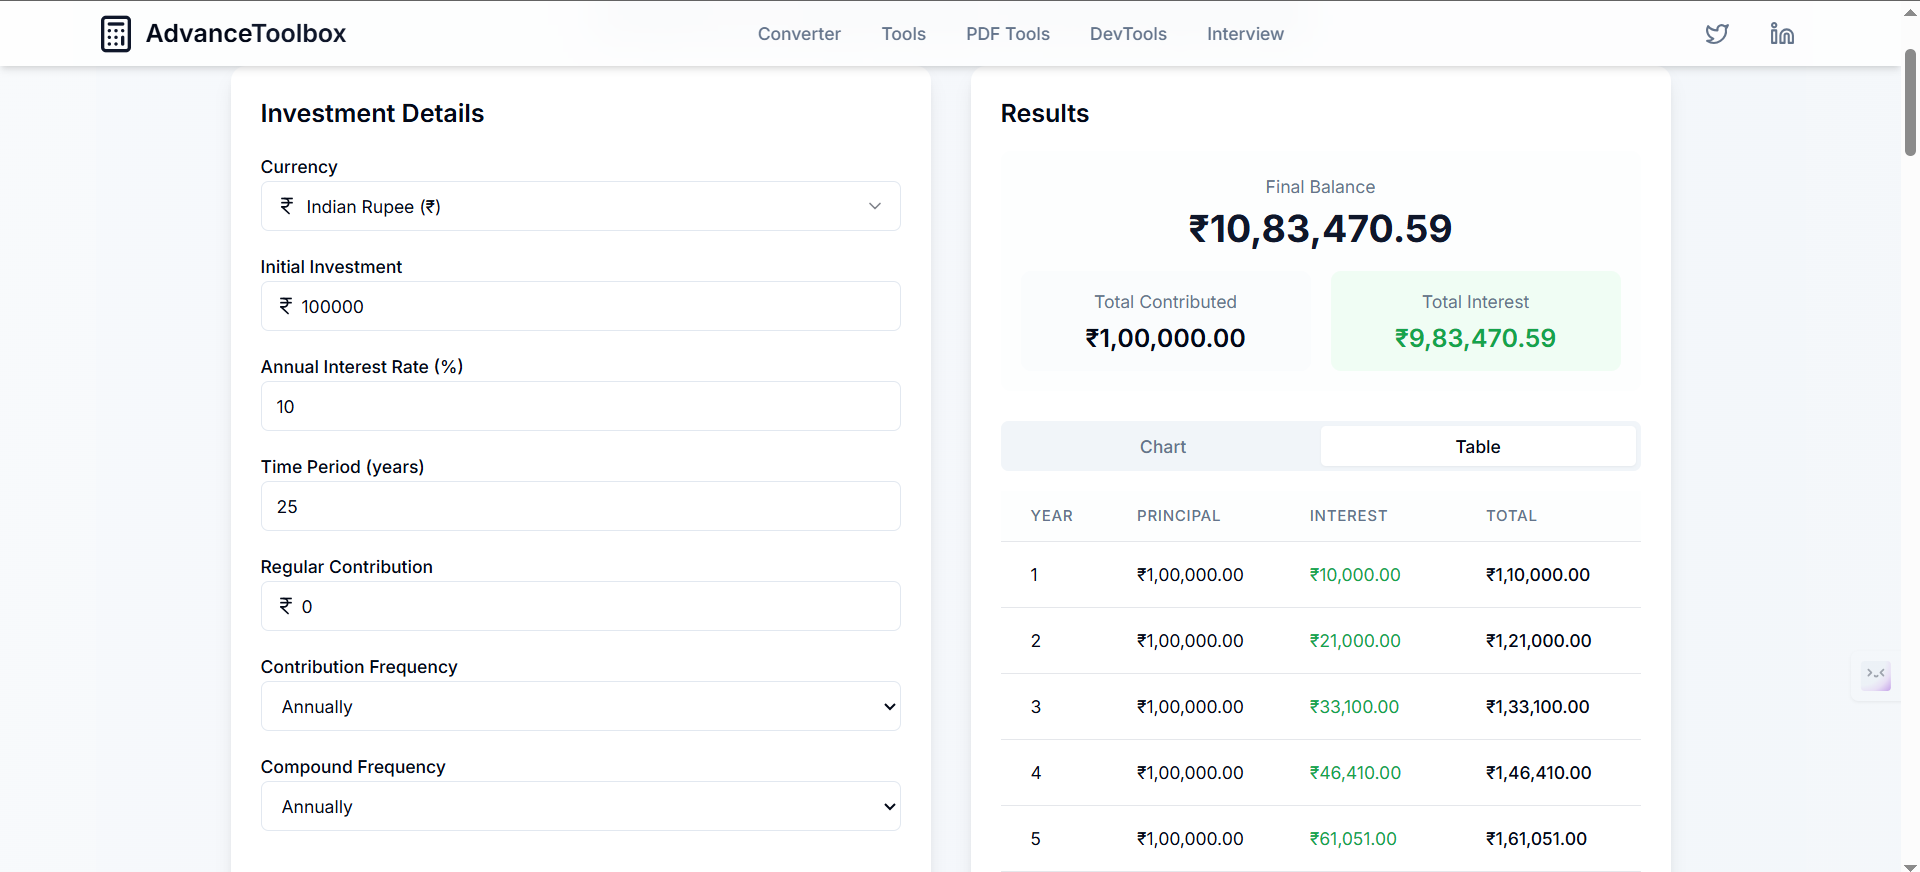The image size is (1920, 872).
Task: Click year 1 interest ₹10,000.00
Action: pyautogui.click(x=1355, y=575)
